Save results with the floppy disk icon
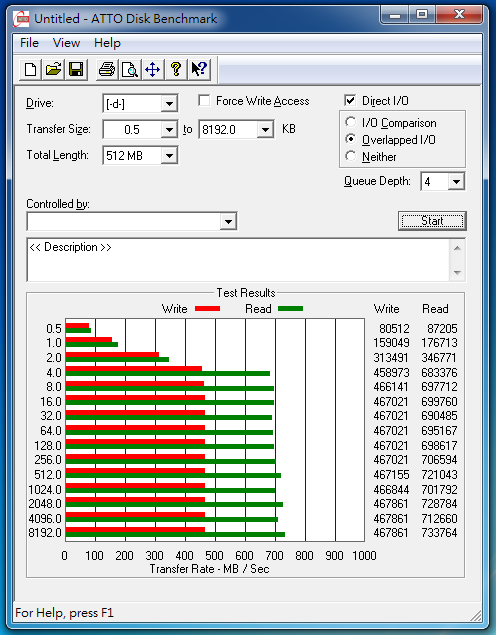Screen dimensions: 496x635 coord(77,69)
